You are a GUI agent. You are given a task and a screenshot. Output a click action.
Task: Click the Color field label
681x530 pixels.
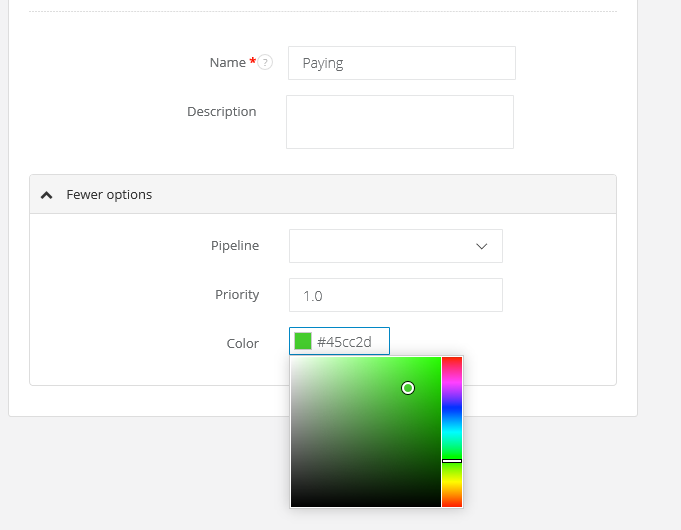(242, 343)
